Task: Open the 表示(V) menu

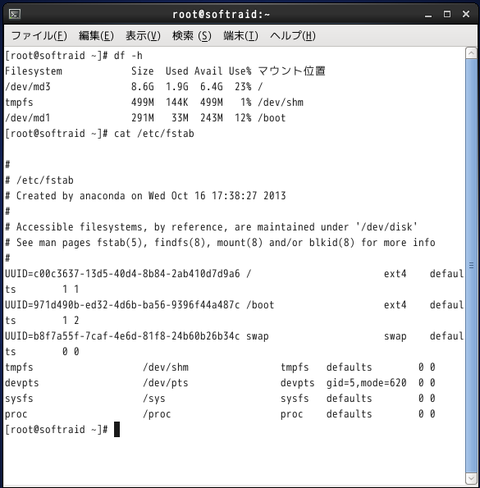Action: [x=143, y=35]
